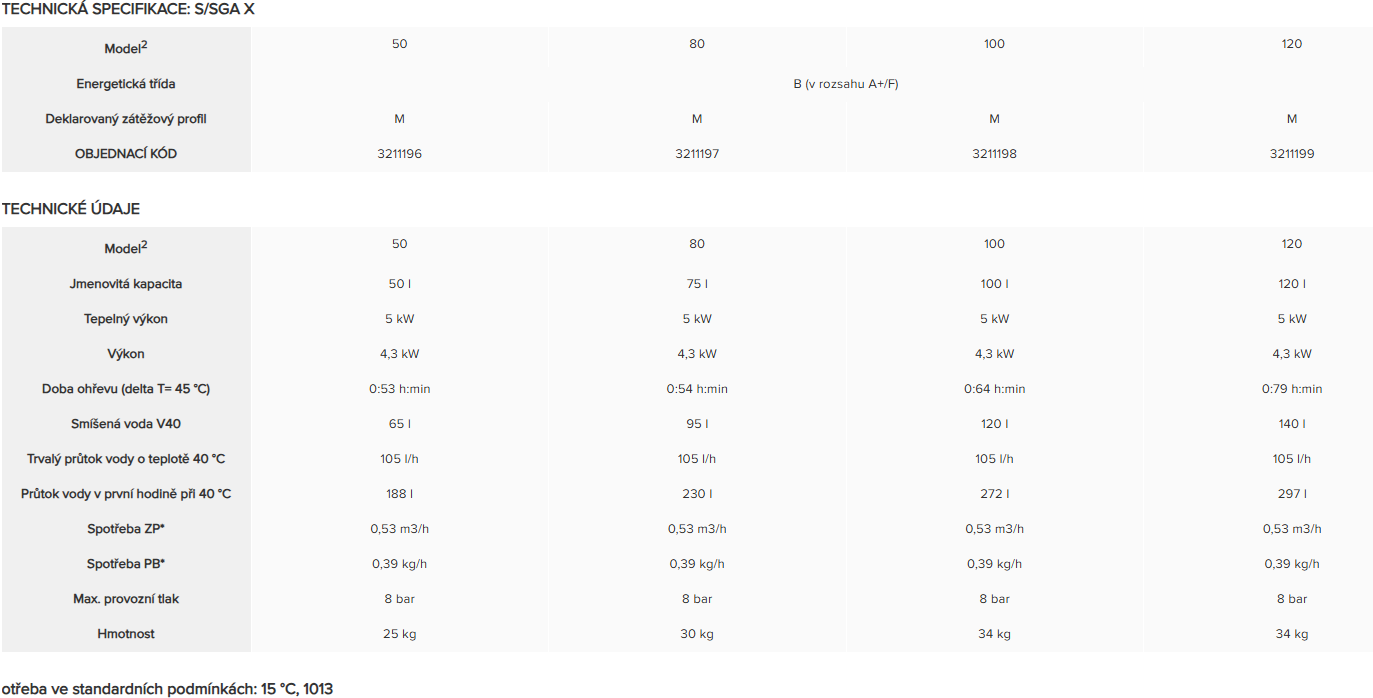Click the Energetická třída row label

[x=126, y=84]
